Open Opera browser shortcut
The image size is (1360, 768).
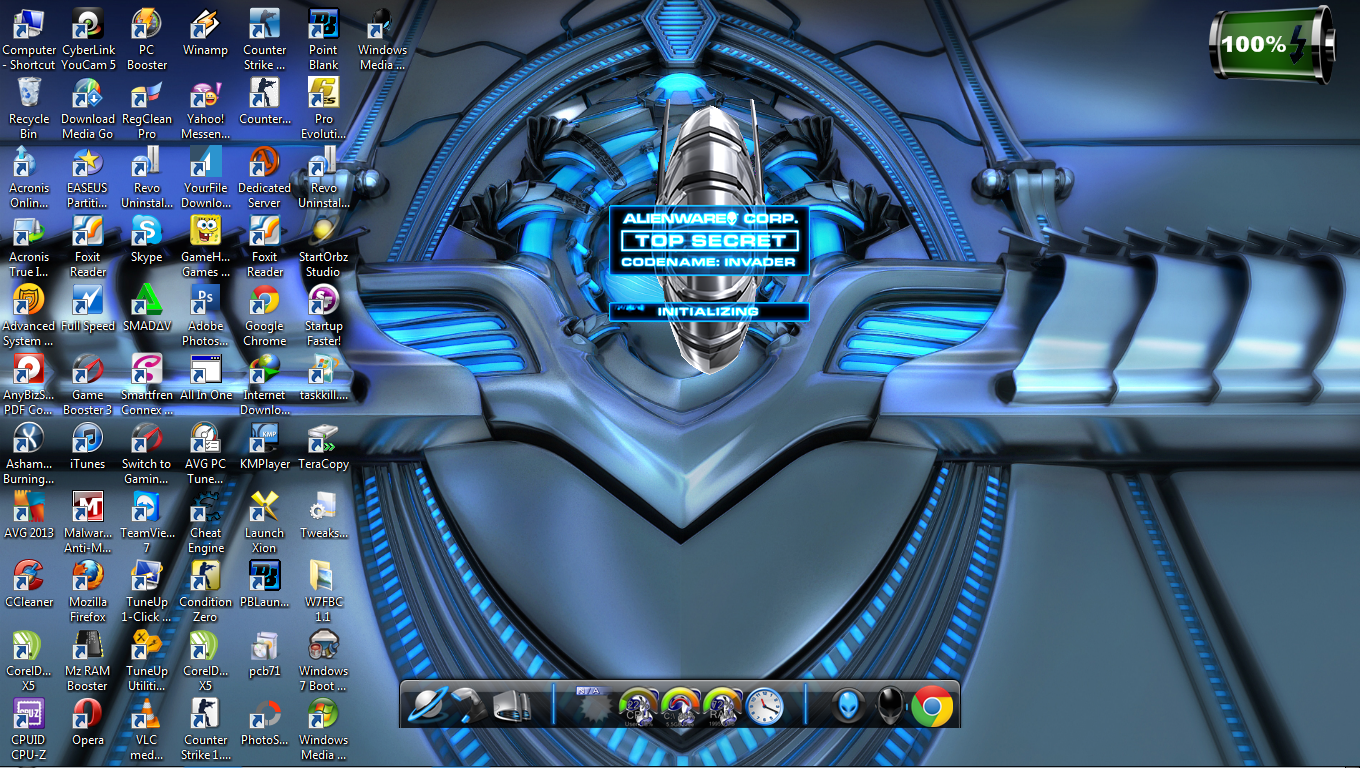coord(88,722)
